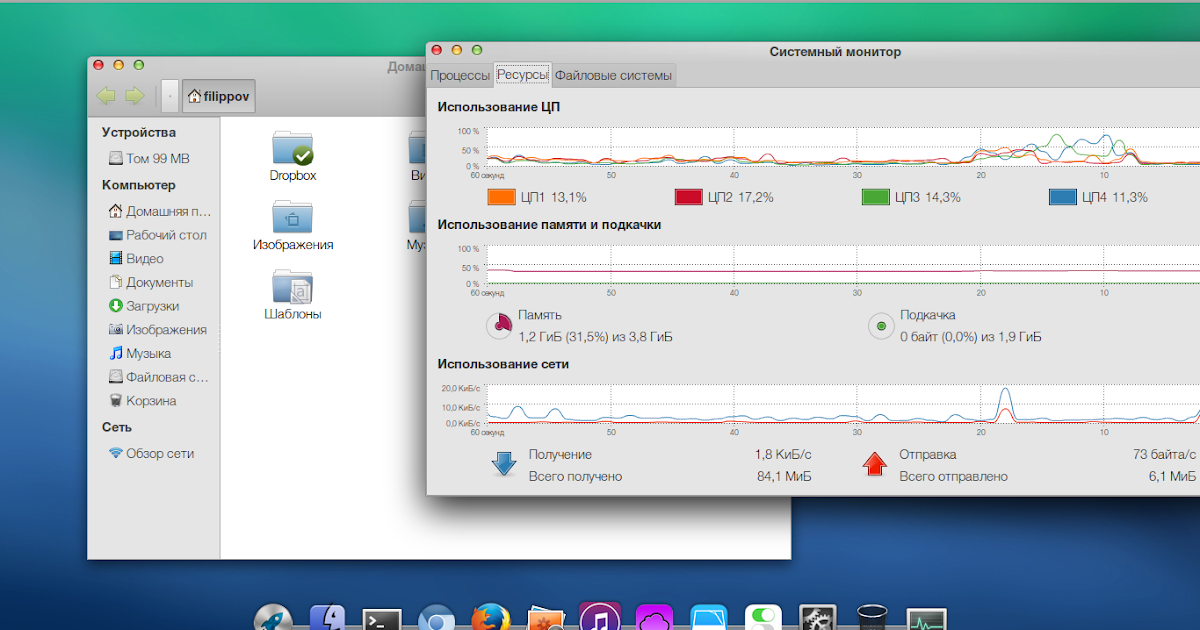1200x630 pixels.
Task: Launch Firefox from the dock
Action: [491, 617]
